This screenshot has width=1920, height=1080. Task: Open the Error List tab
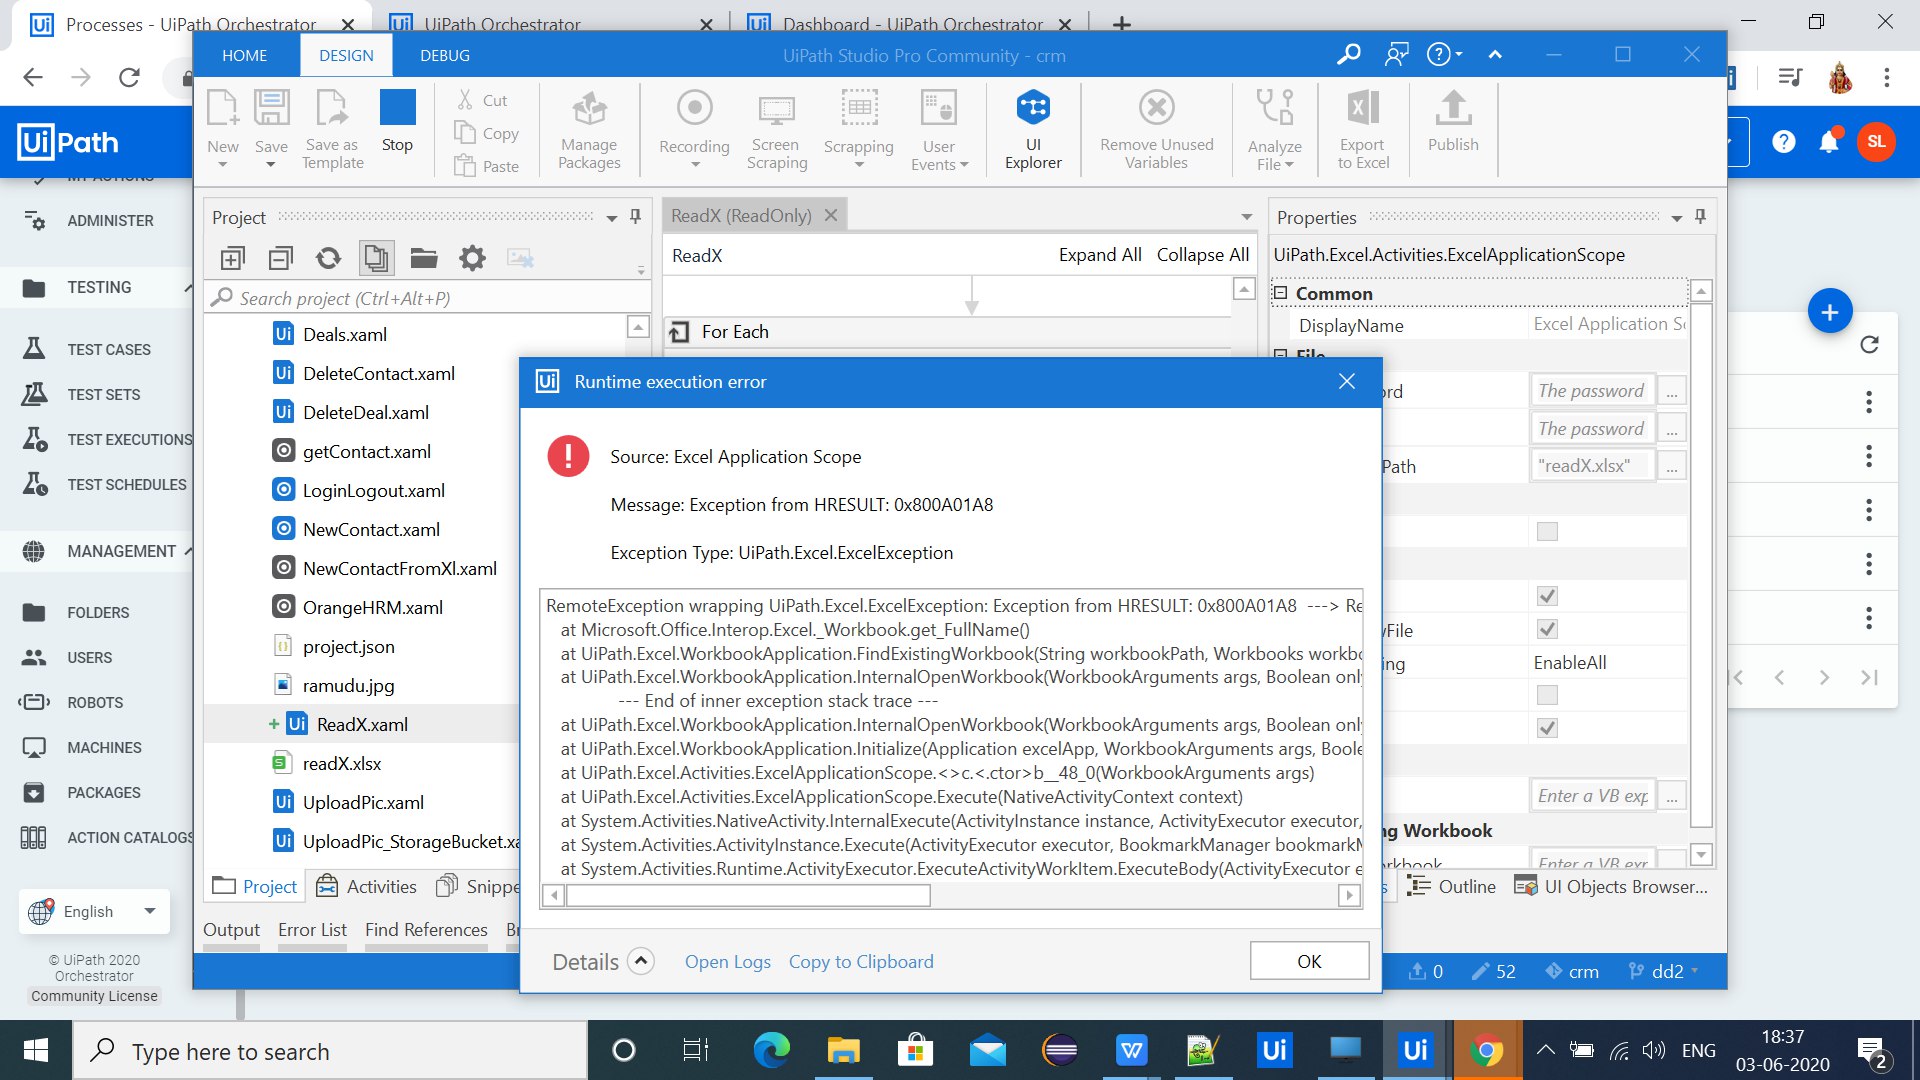tap(312, 930)
